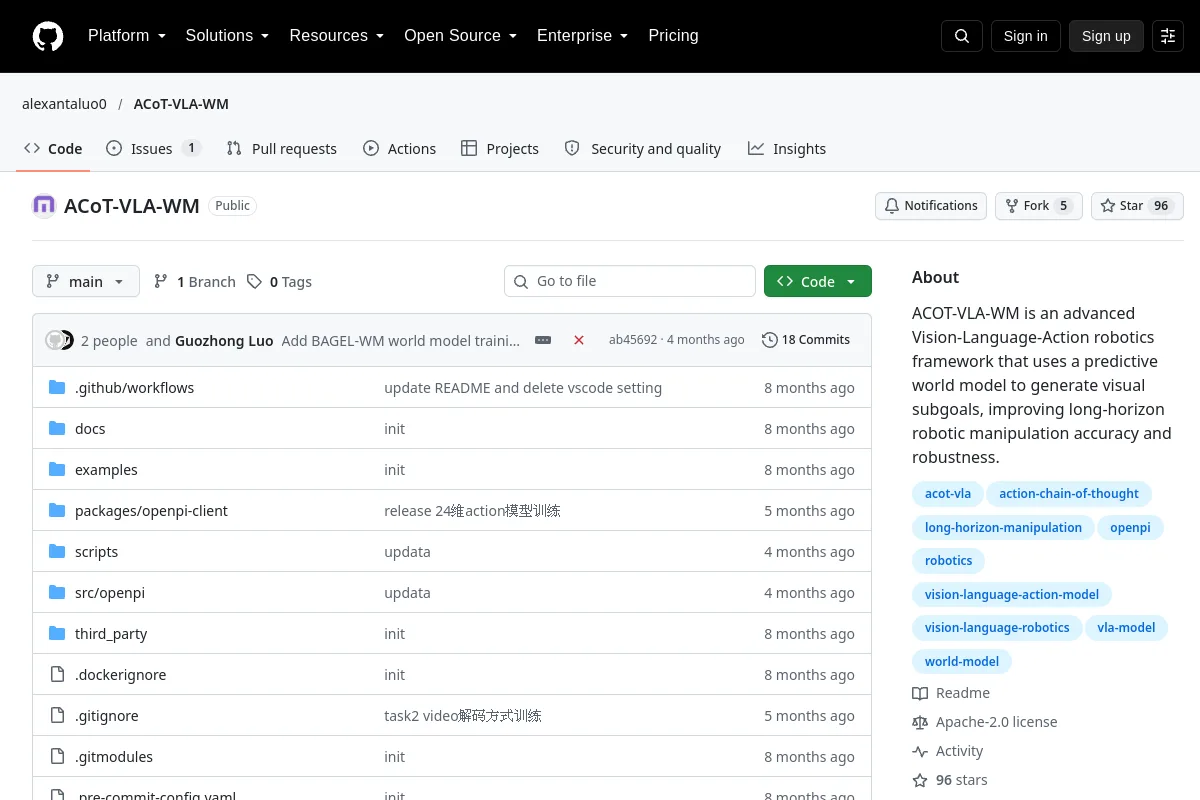This screenshot has height=800, width=1200.
Task: Switch to the Actions tab
Action: pos(400,149)
